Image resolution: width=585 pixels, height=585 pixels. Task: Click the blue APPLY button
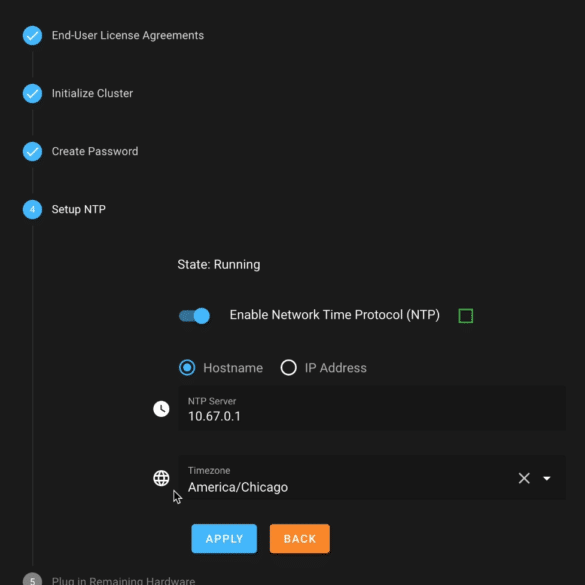click(x=224, y=538)
